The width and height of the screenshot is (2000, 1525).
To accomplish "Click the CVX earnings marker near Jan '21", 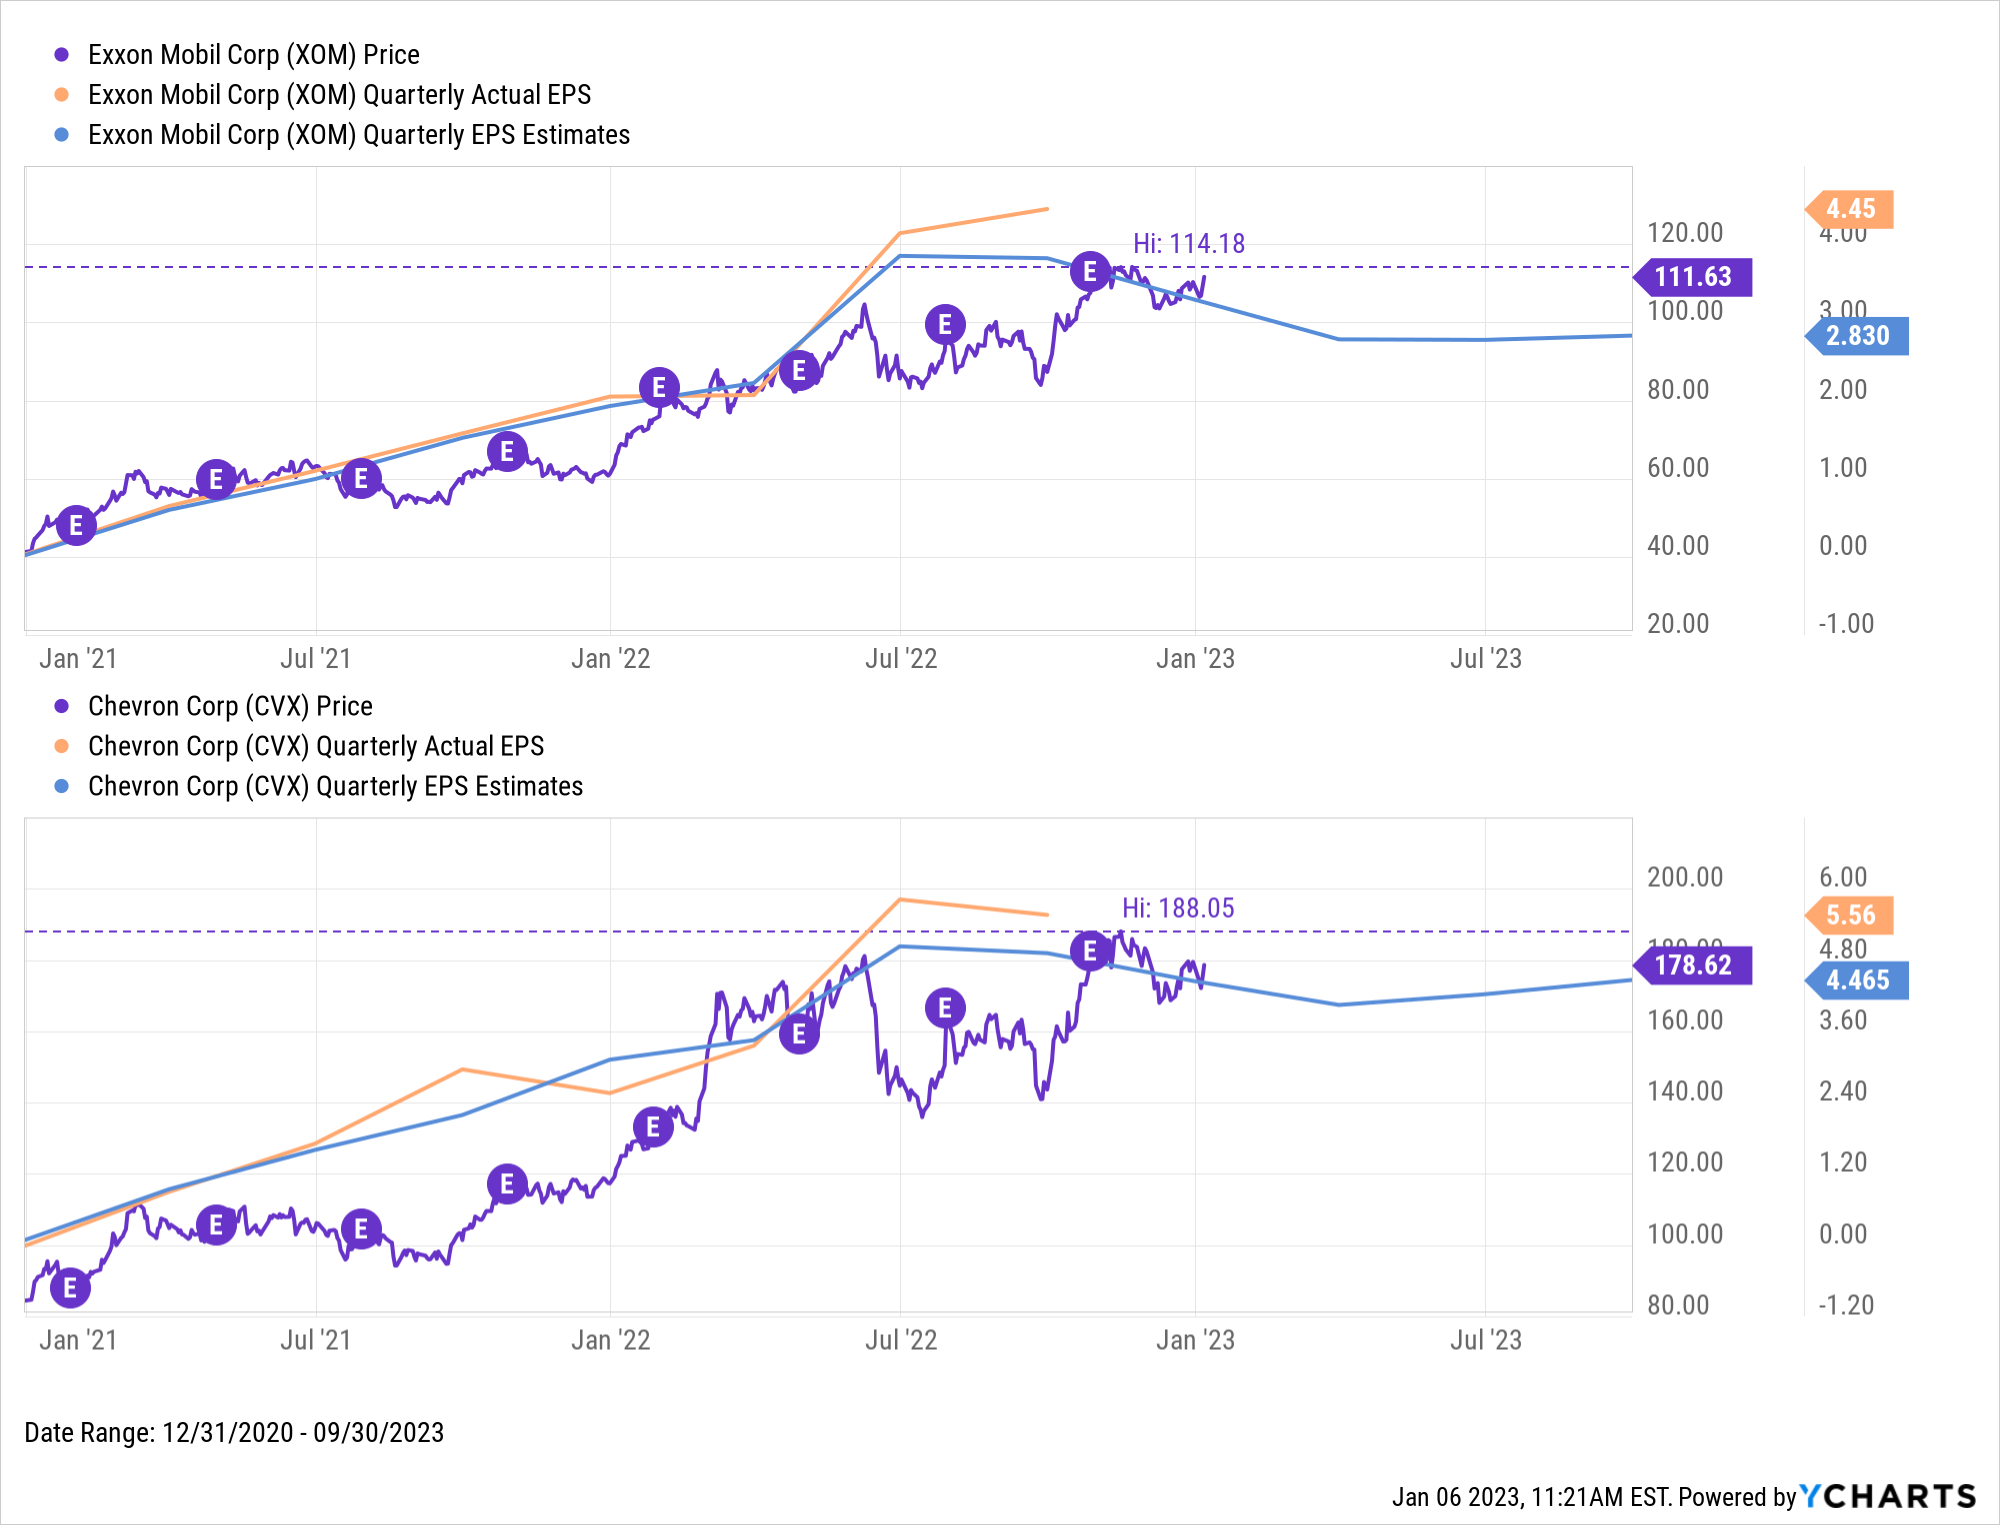I will (x=70, y=1288).
